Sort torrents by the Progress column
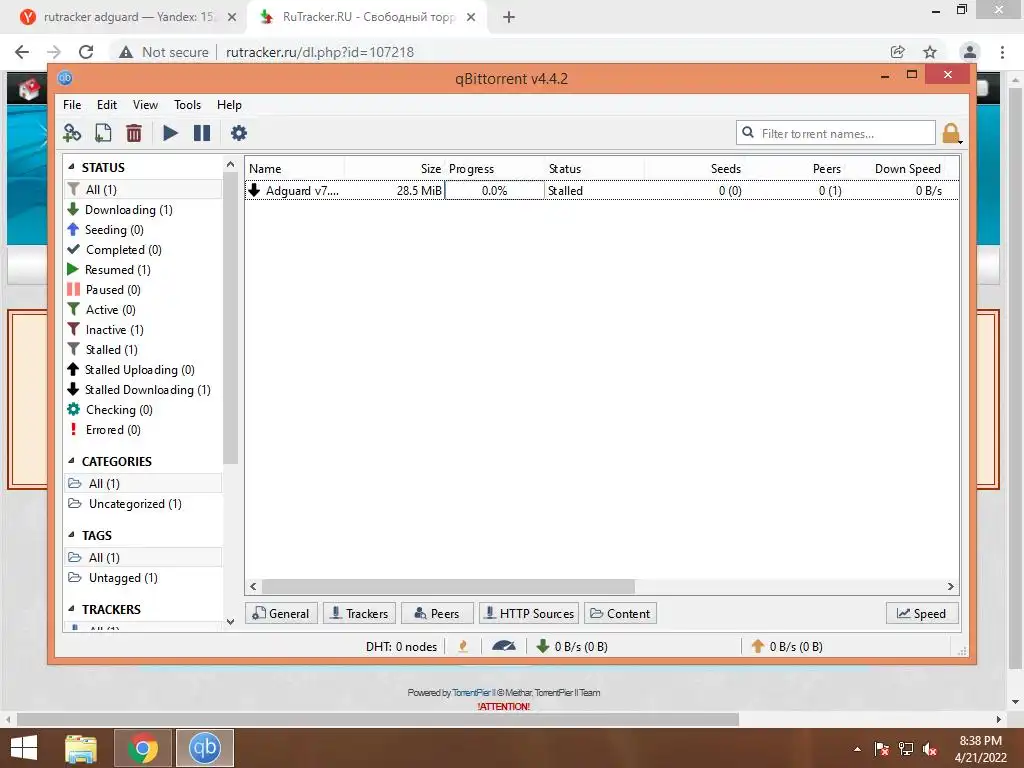Viewport: 1024px width, 768px height. [494, 168]
